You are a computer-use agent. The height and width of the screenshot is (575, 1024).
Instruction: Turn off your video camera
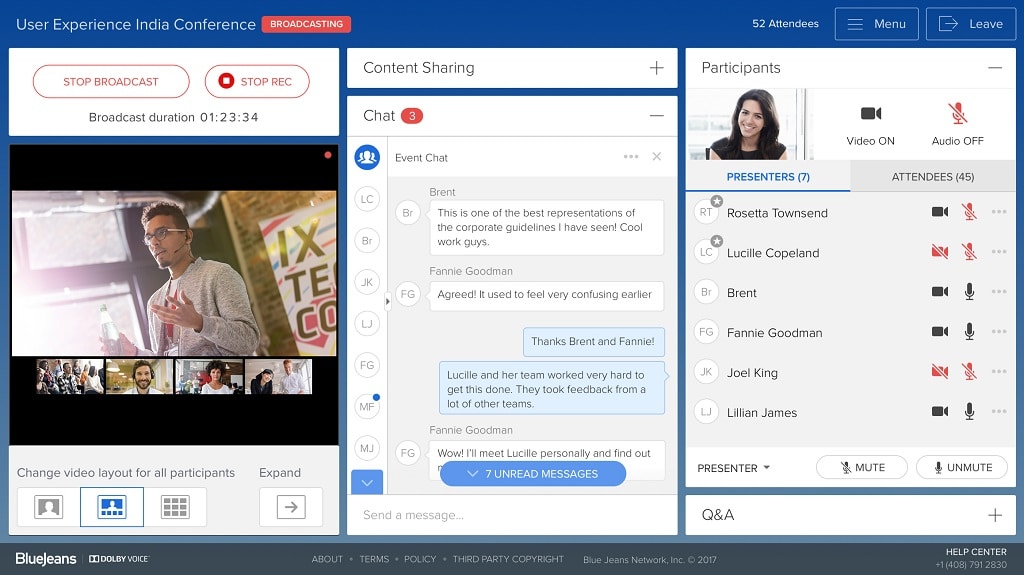coord(870,114)
